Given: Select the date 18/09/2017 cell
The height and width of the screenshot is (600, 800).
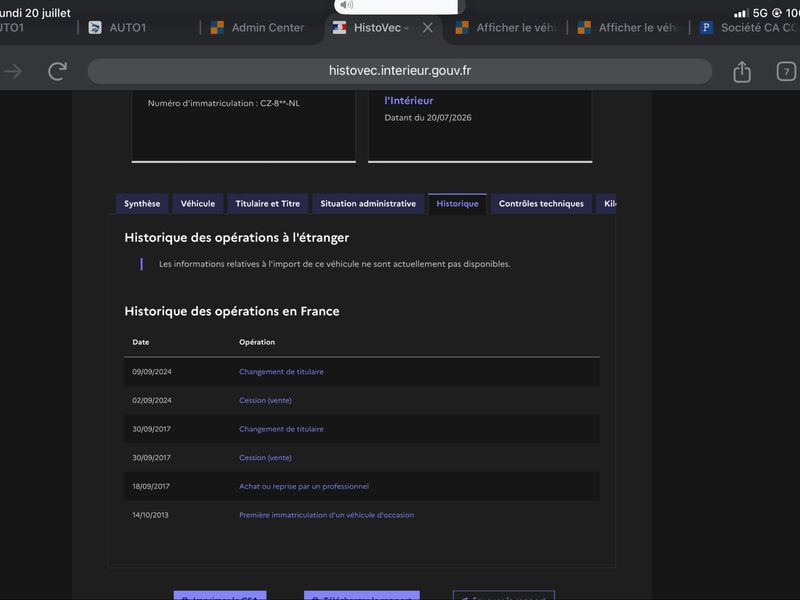Looking at the screenshot, I should [151, 486].
